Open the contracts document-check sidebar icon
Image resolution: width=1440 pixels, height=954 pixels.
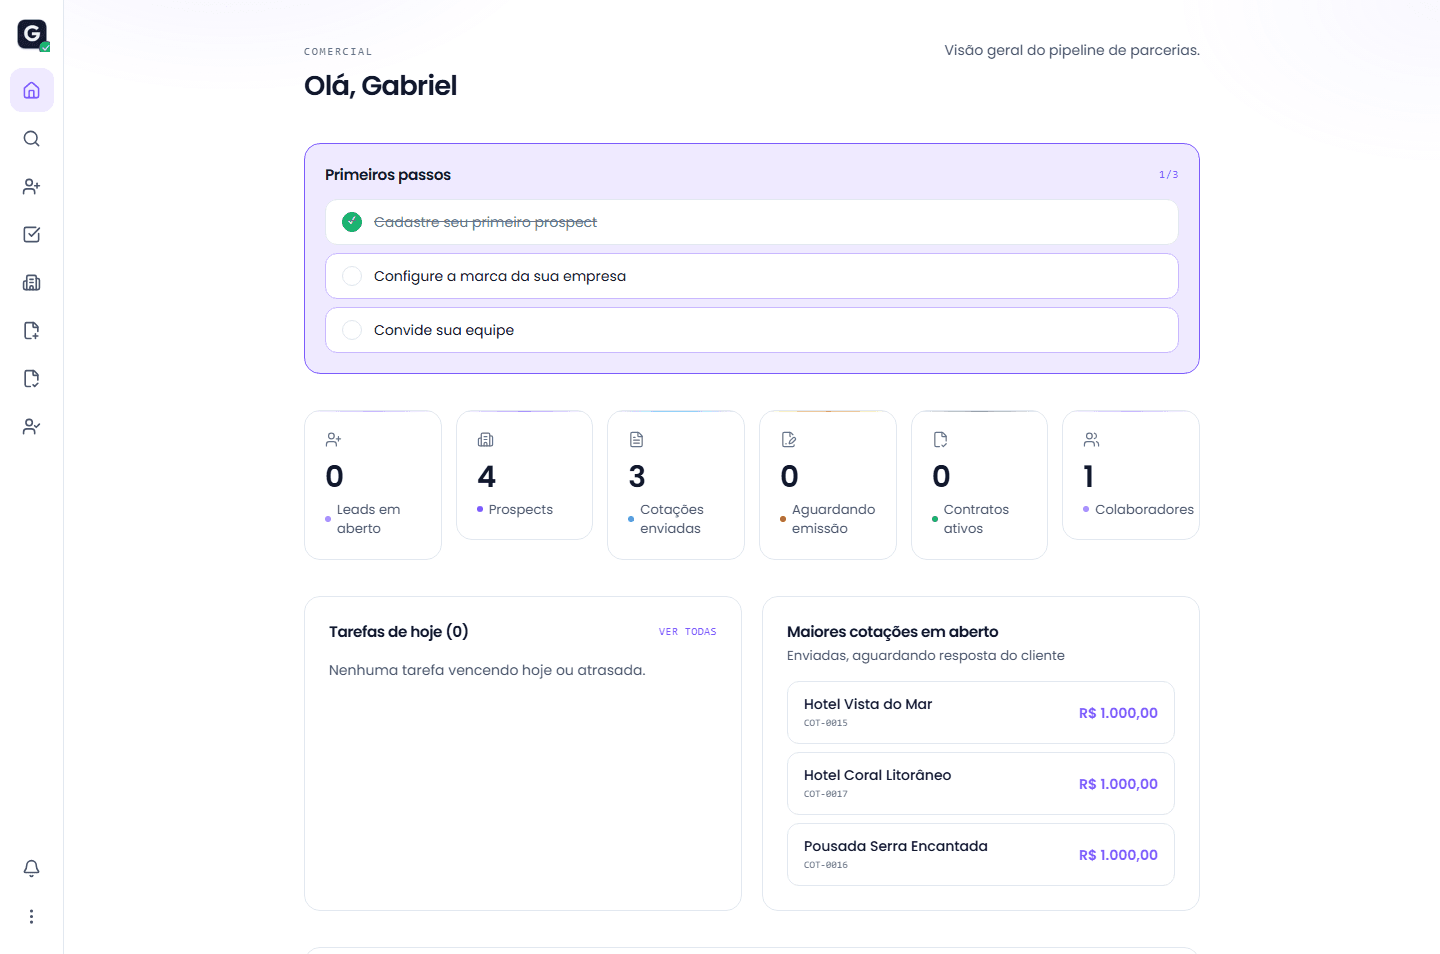pyautogui.click(x=32, y=379)
